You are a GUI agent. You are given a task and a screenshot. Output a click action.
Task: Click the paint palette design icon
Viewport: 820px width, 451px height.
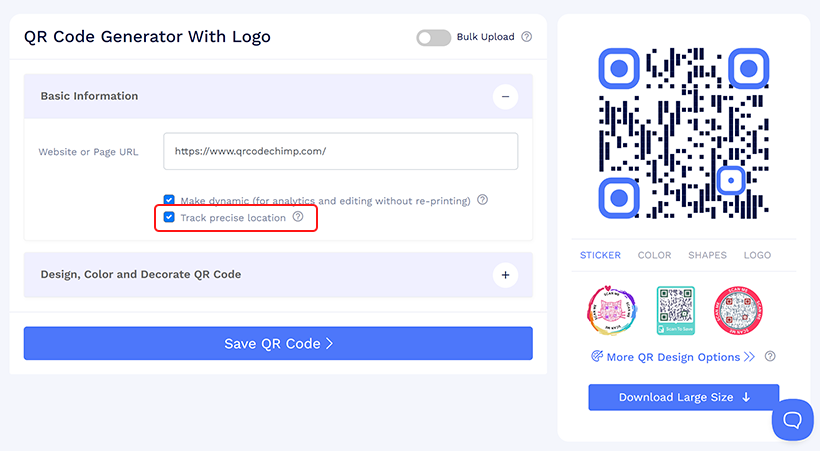[x=597, y=356]
